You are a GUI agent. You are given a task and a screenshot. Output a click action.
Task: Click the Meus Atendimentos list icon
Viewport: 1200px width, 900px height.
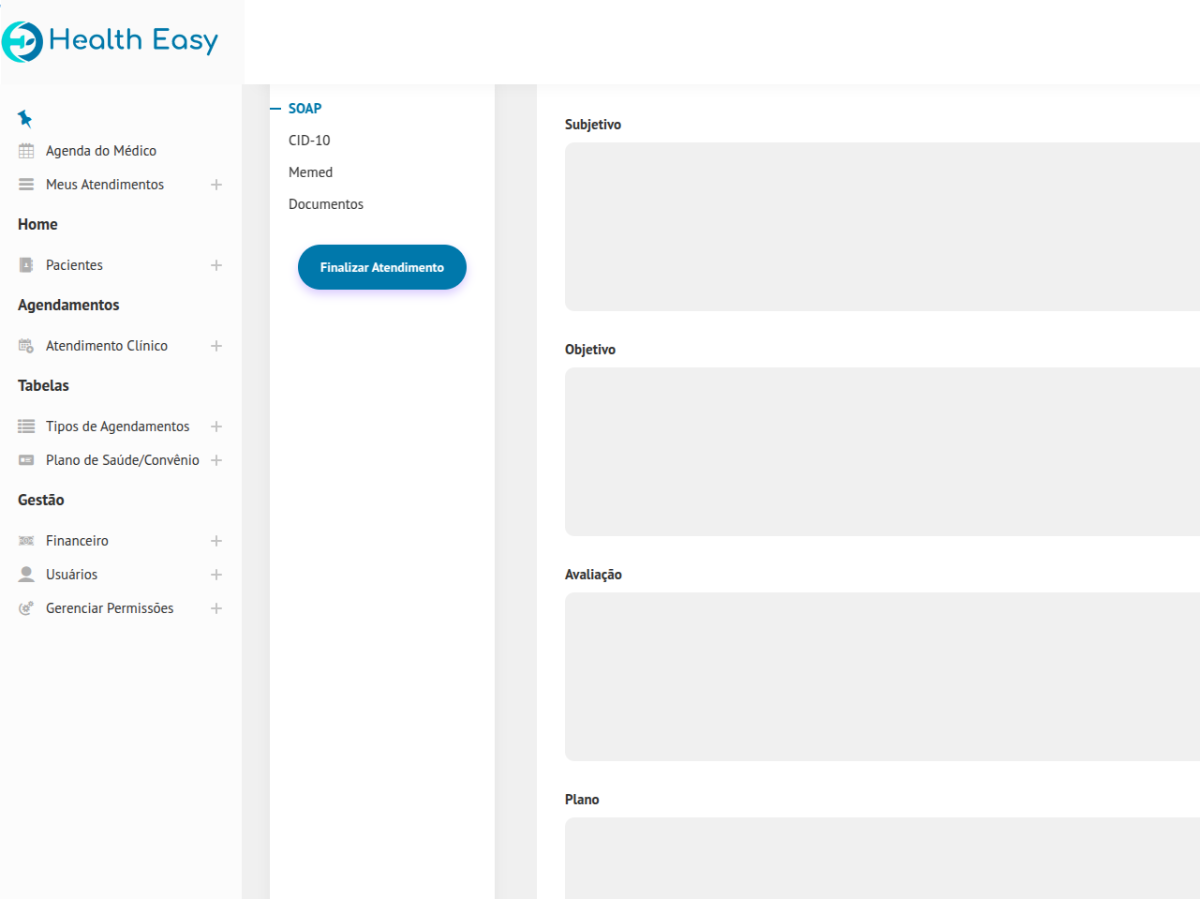click(x=27, y=185)
